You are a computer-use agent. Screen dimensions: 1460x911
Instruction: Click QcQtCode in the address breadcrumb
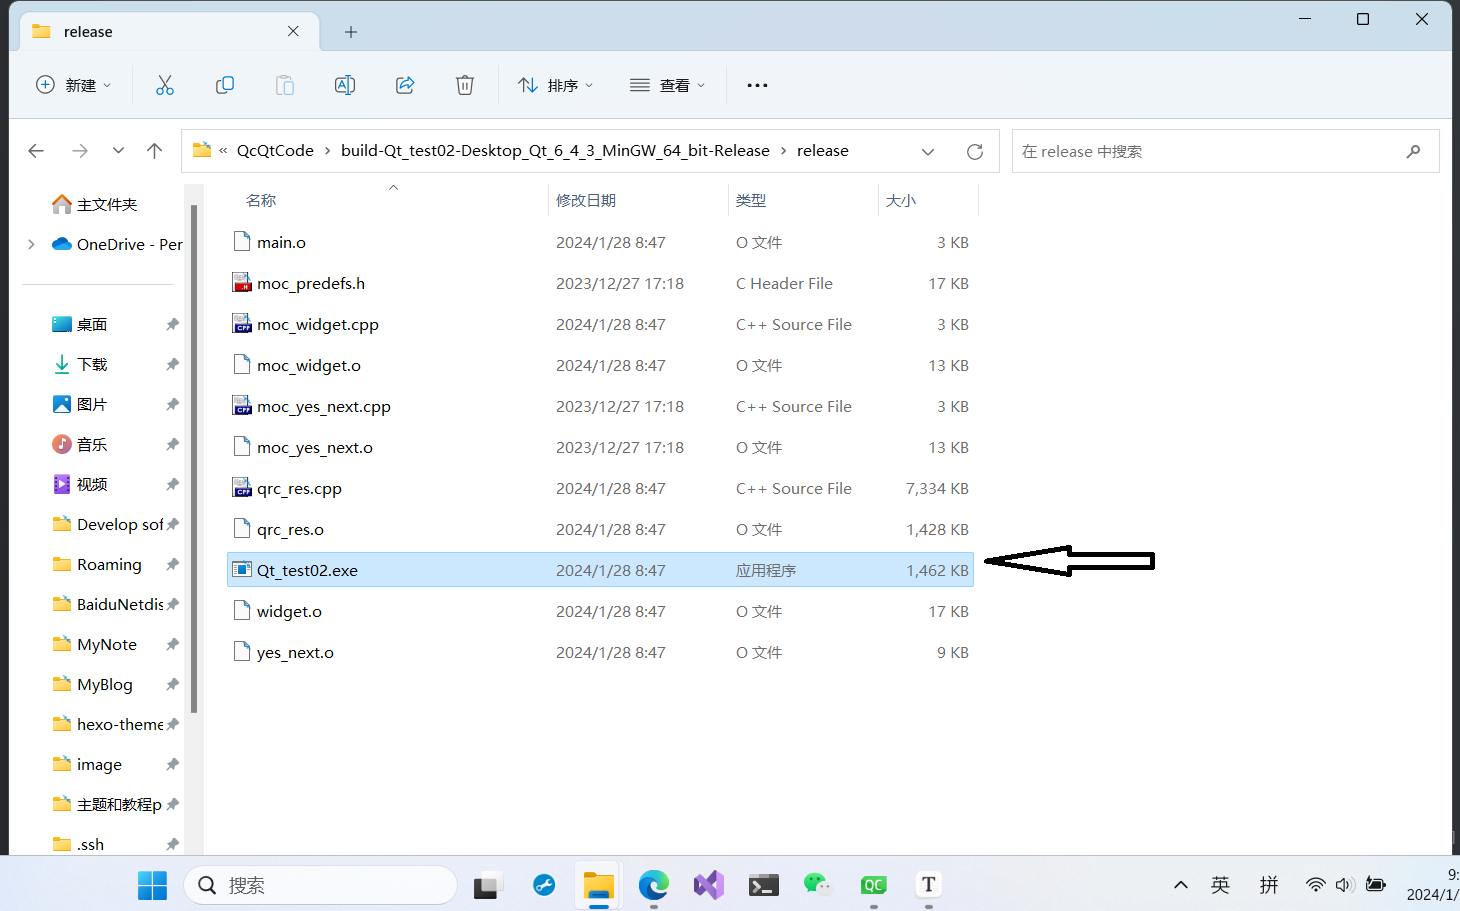(275, 151)
